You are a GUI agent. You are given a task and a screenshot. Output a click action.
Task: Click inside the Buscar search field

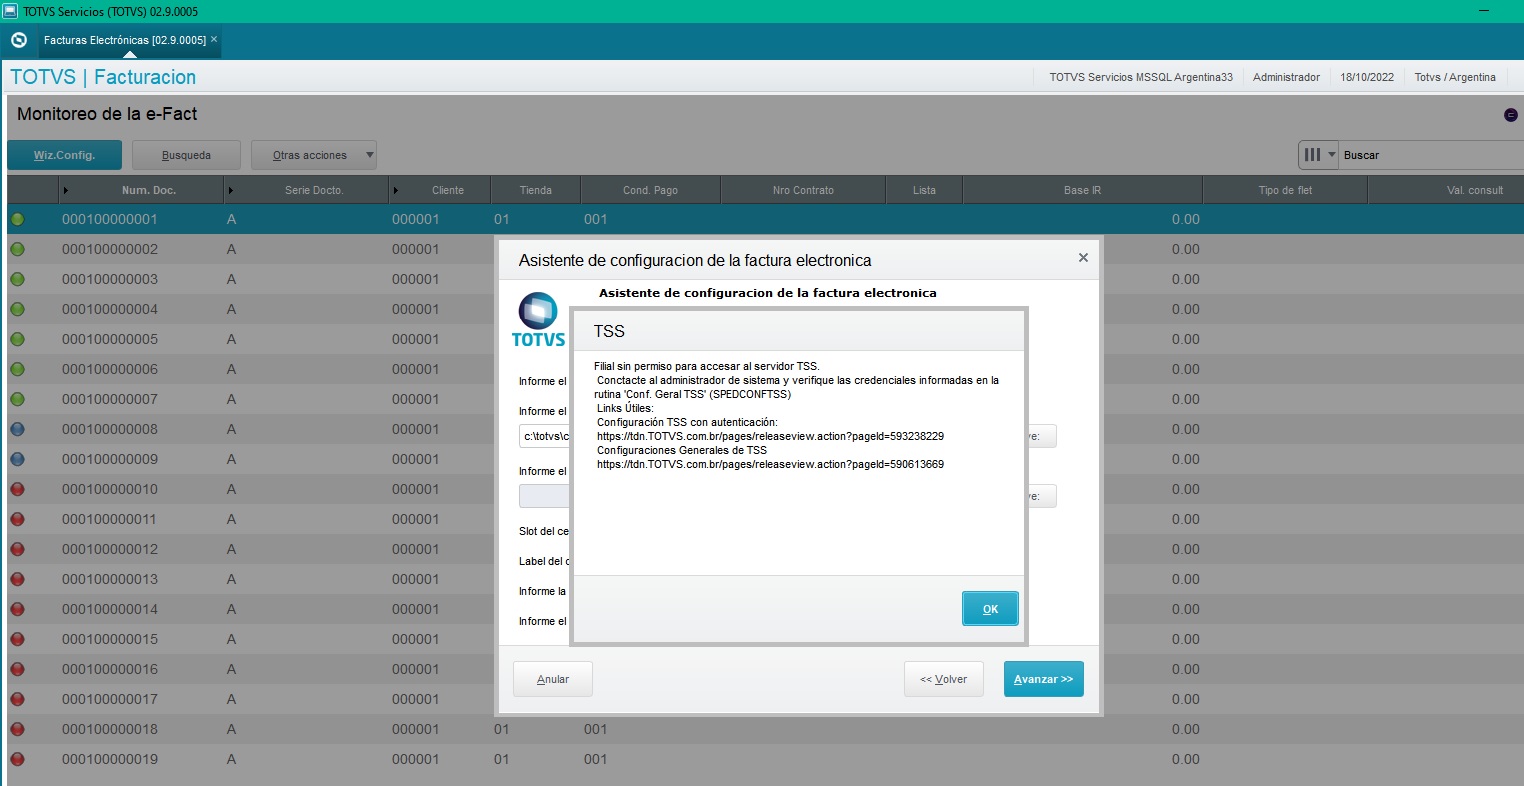[1430, 155]
